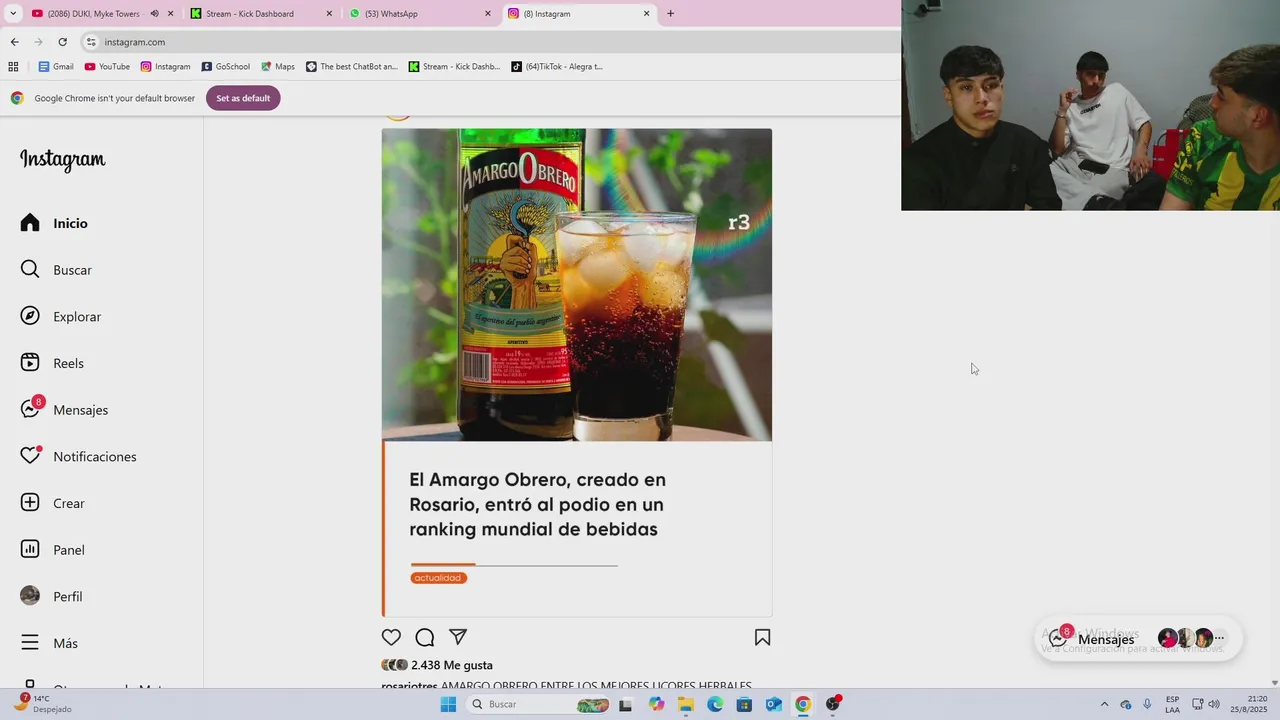This screenshot has width=1280, height=720.
Task: Reload the current page
Action: point(62,42)
